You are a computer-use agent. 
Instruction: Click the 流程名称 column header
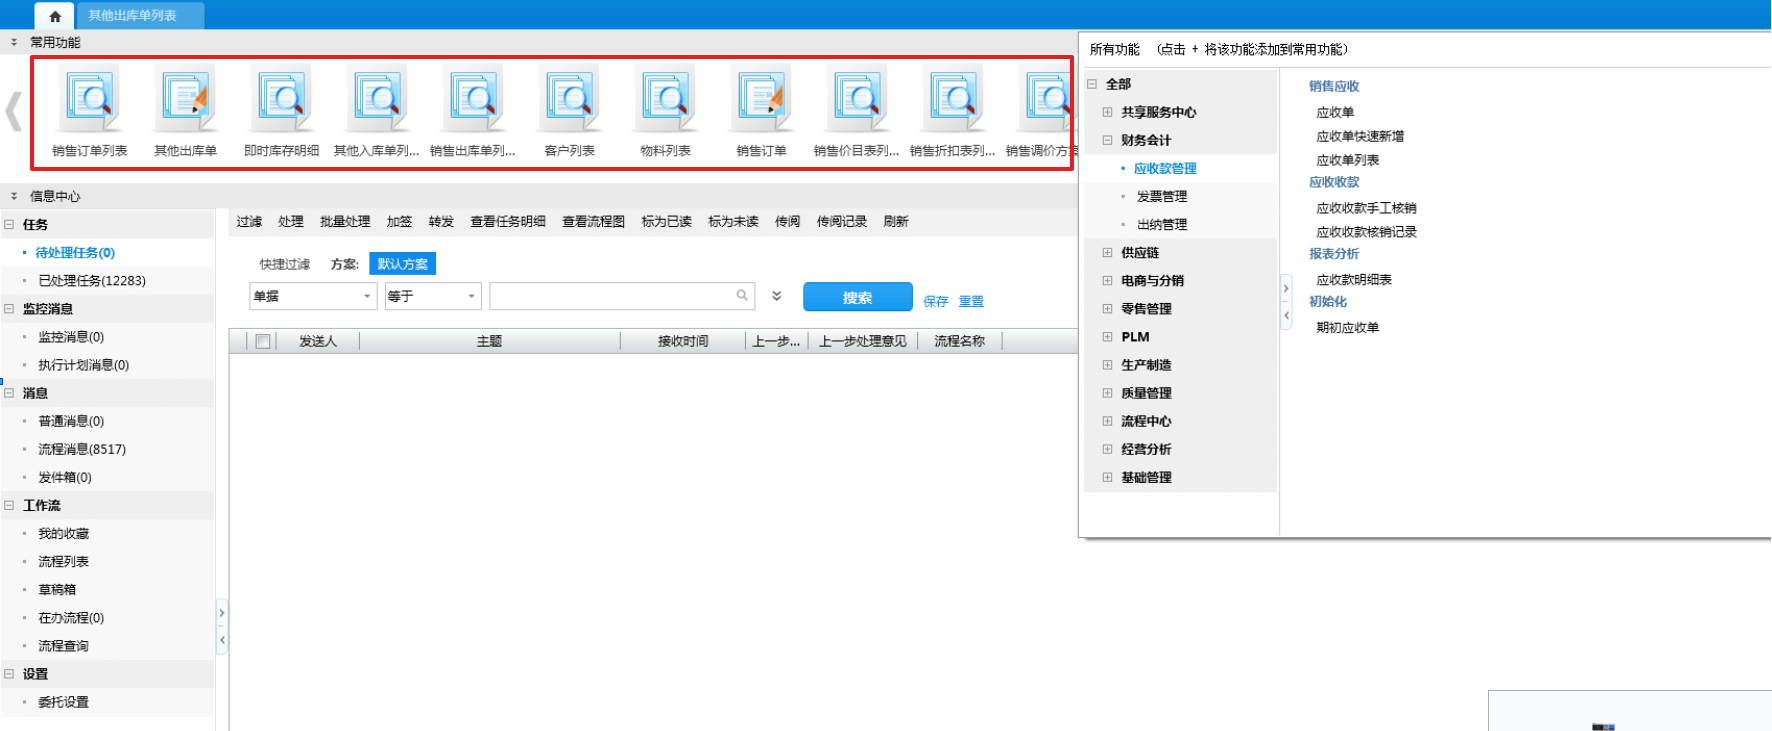959,341
